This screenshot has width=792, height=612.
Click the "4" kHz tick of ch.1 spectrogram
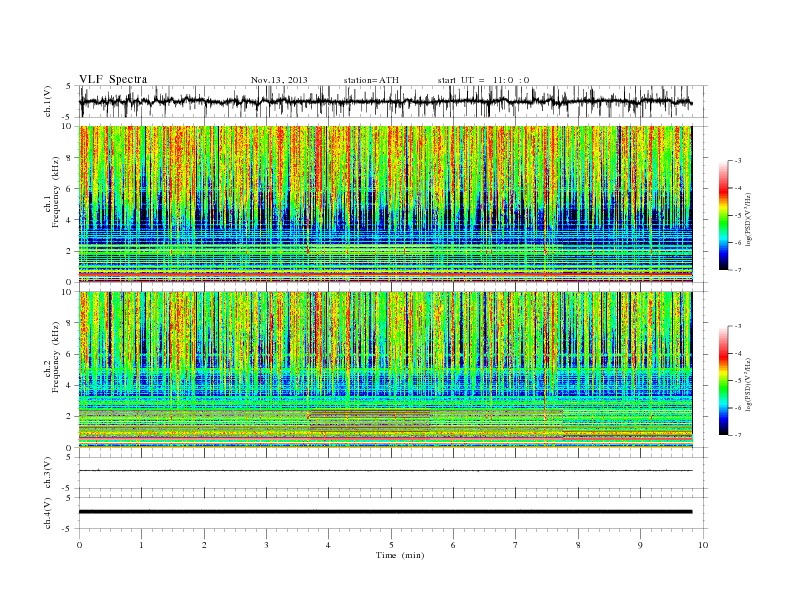click(x=70, y=220)
